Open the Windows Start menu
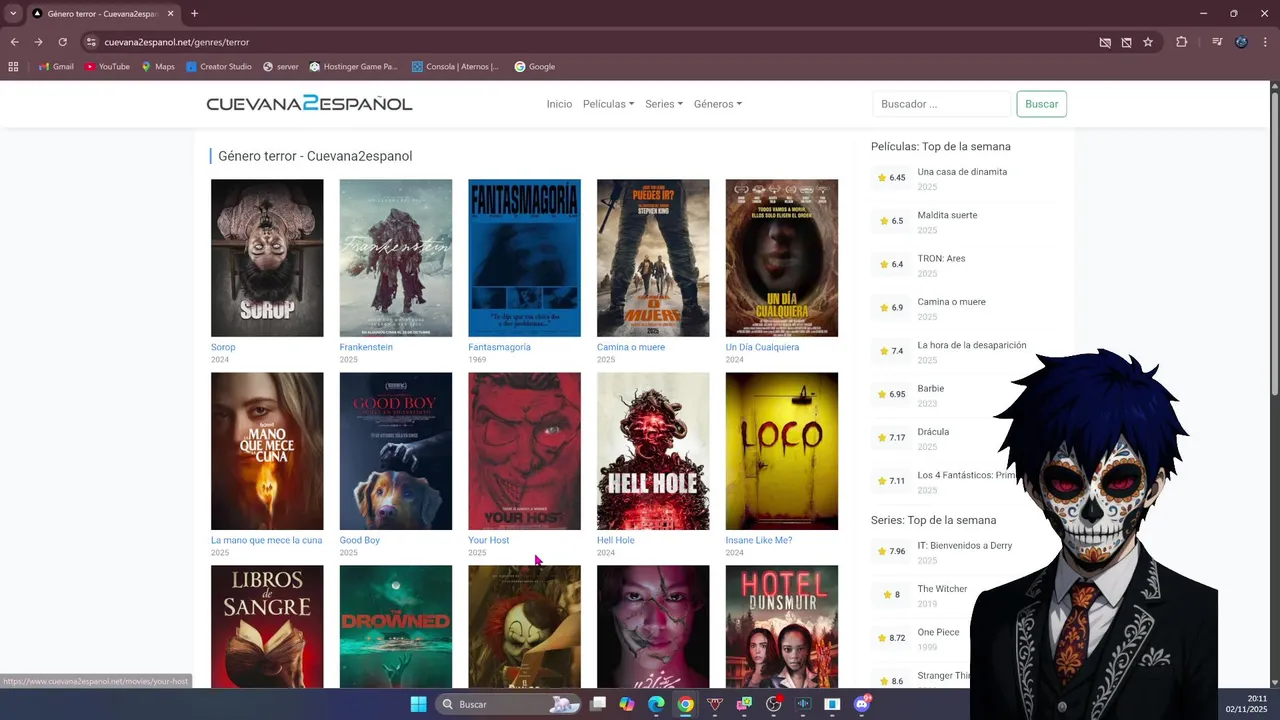Viewport: 1280px width, 720px height. pos(418,704)
